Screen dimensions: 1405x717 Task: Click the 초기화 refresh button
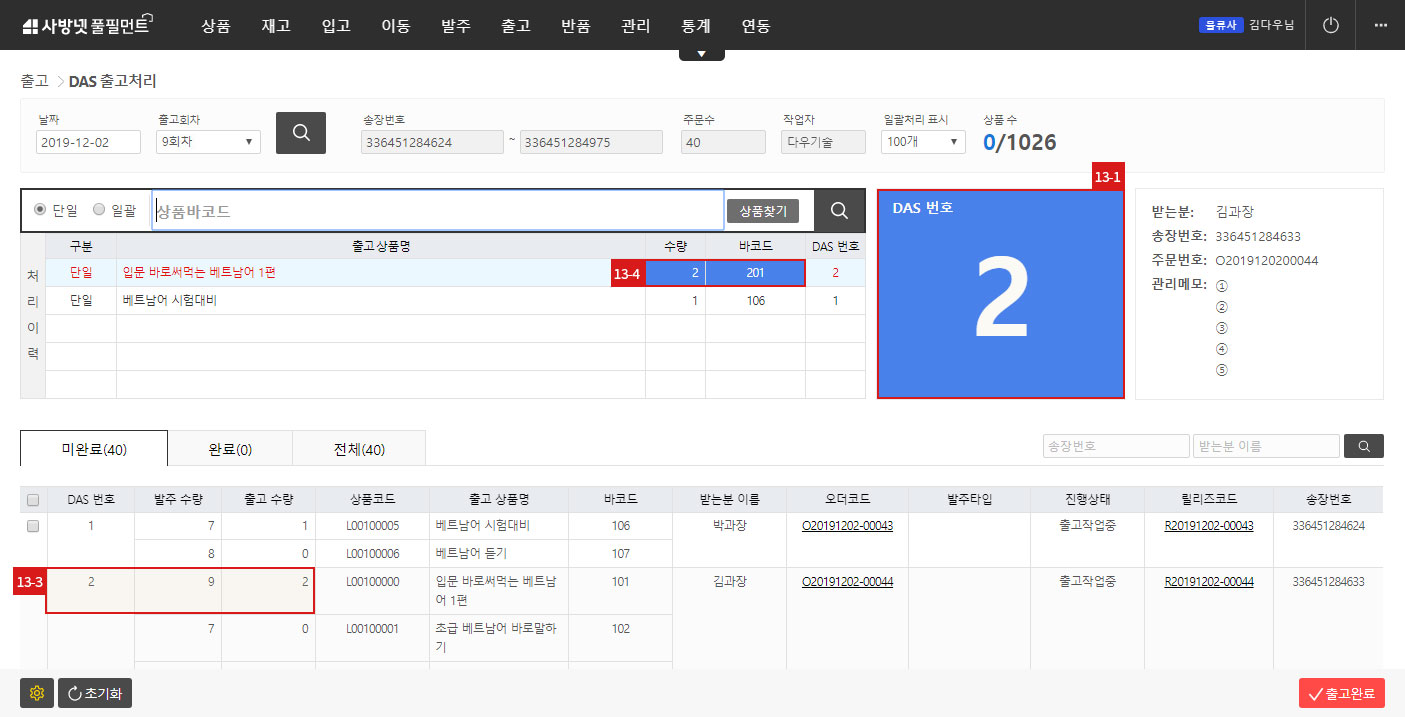click(x=94, y=692)
